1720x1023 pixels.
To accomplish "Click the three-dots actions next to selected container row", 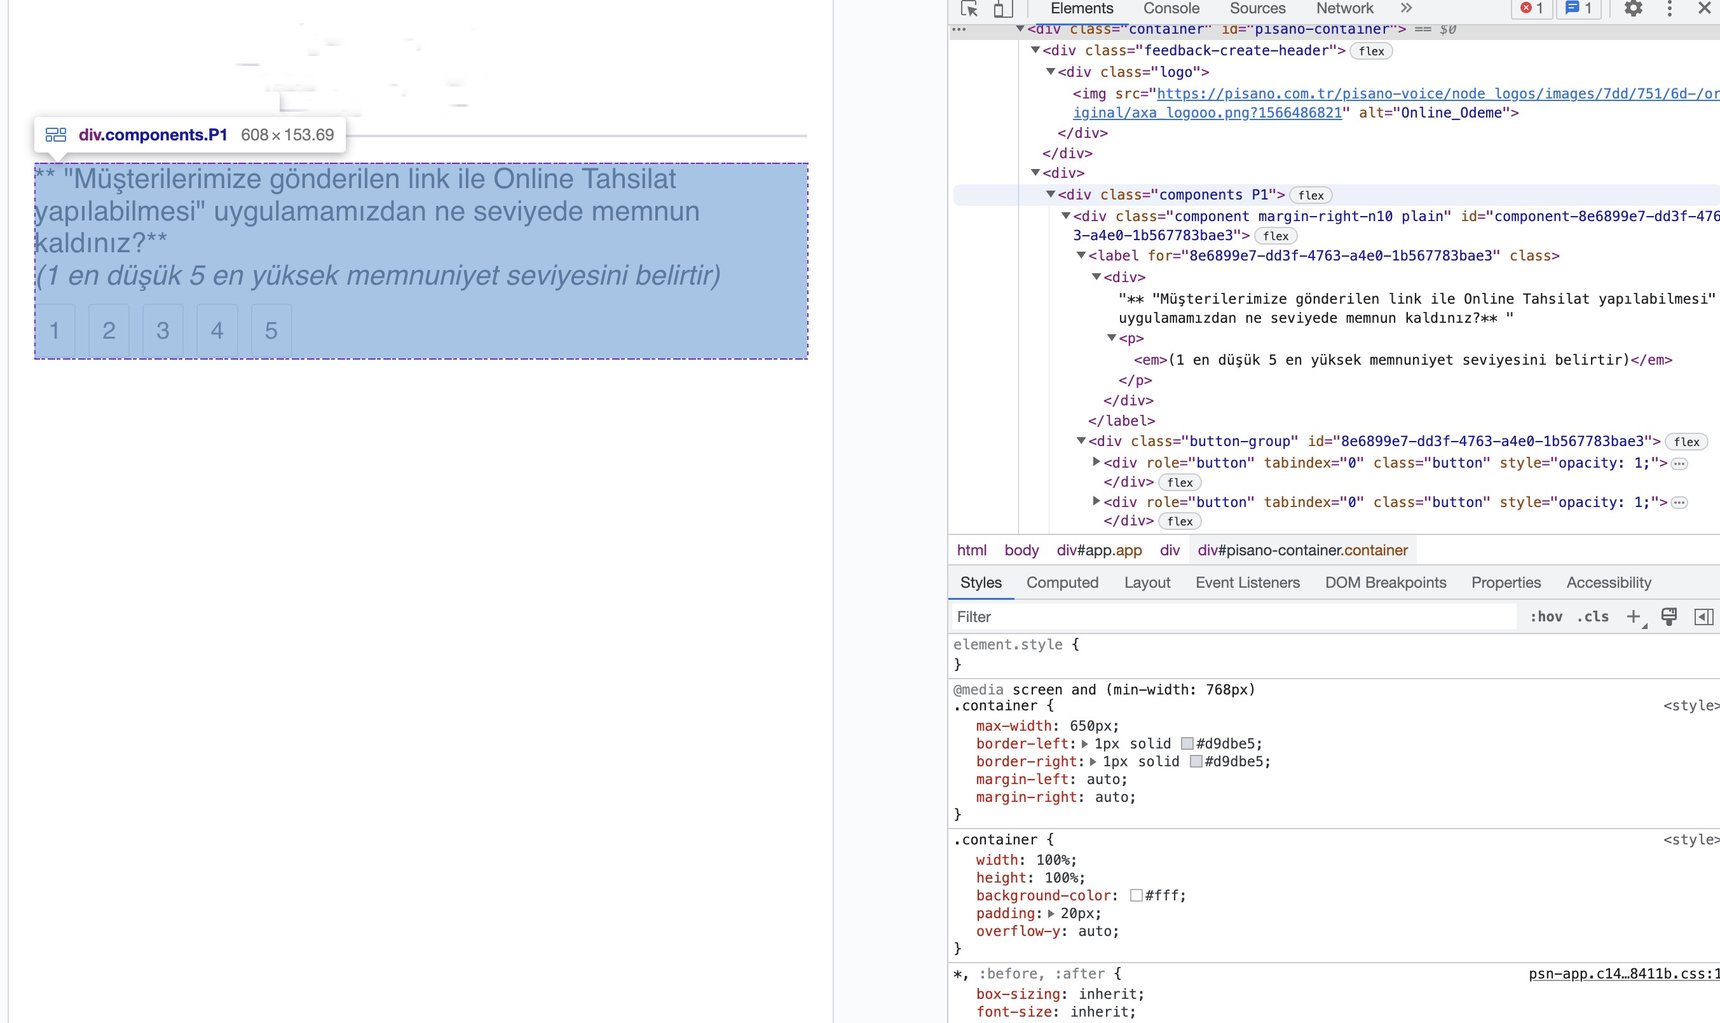I will (x=959, y=29).
